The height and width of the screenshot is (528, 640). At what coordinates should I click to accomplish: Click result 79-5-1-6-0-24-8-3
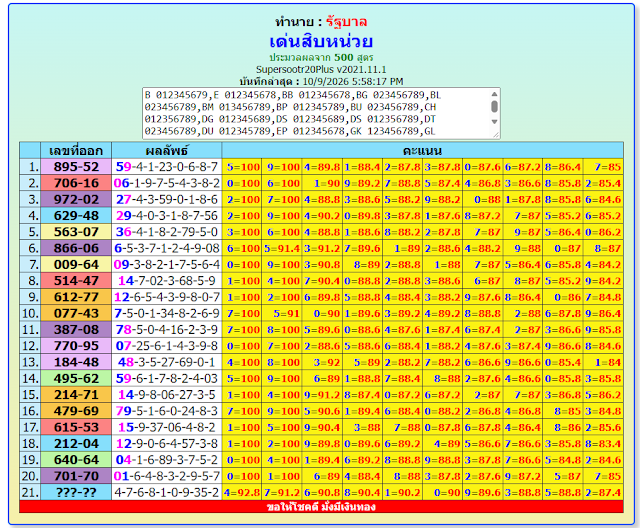click(x=167, y=411)
